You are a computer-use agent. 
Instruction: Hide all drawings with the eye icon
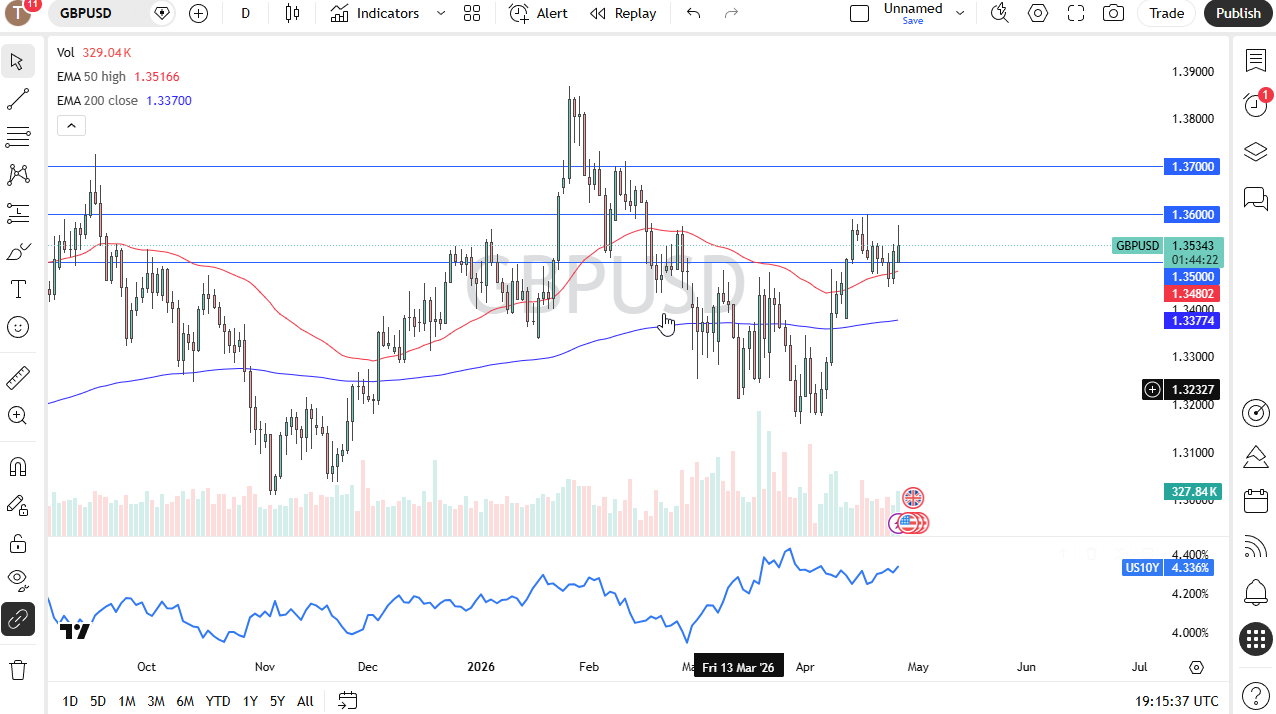click(x=17, y=580)
